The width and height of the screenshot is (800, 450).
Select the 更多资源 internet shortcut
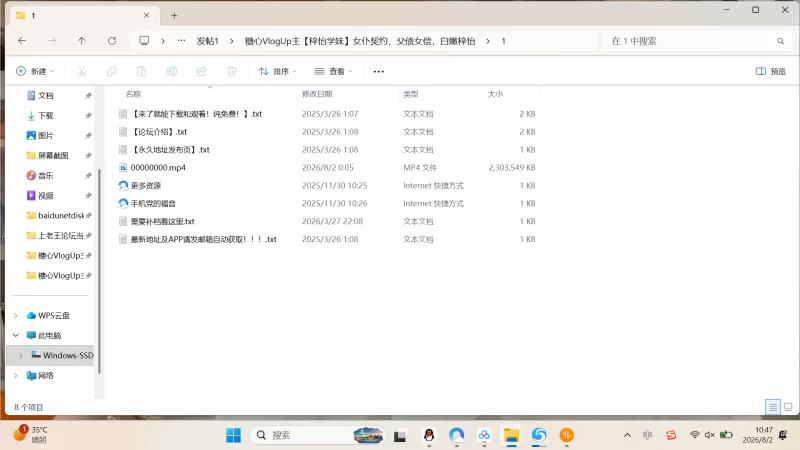point(146,185)
